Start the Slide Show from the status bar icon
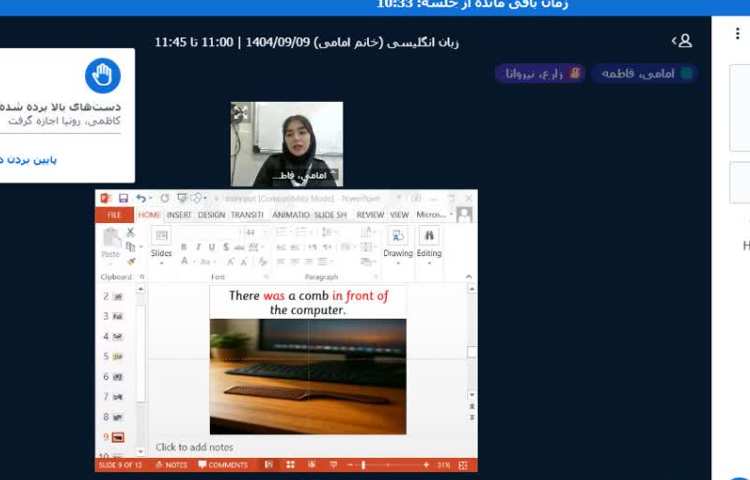The width and height of the screenshot is (750, 480). coord(333,465)
